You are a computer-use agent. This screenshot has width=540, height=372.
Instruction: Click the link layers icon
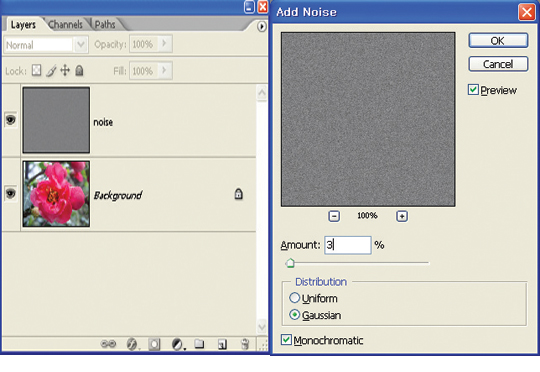tap(108, 344)
